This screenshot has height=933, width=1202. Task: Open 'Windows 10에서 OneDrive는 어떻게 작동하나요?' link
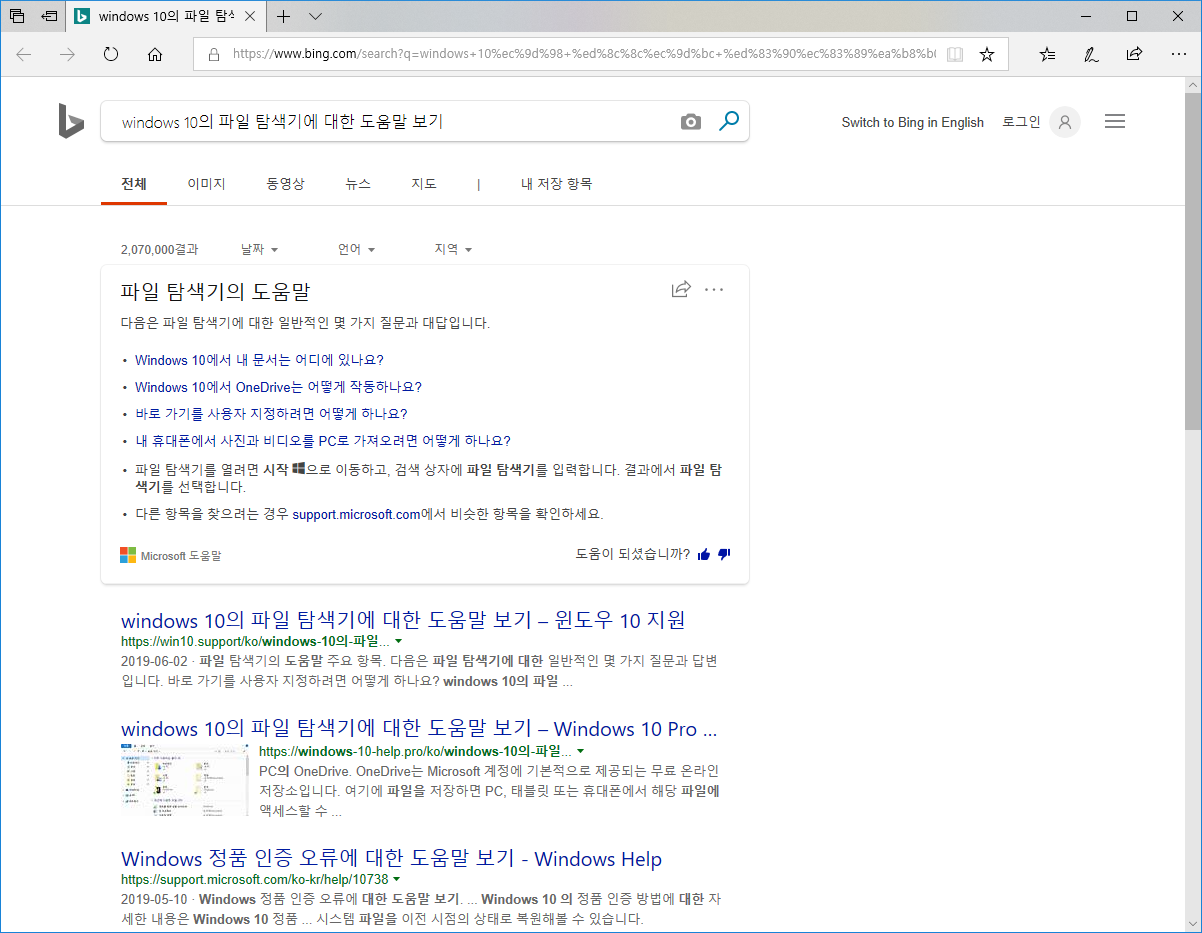[278, 387]
